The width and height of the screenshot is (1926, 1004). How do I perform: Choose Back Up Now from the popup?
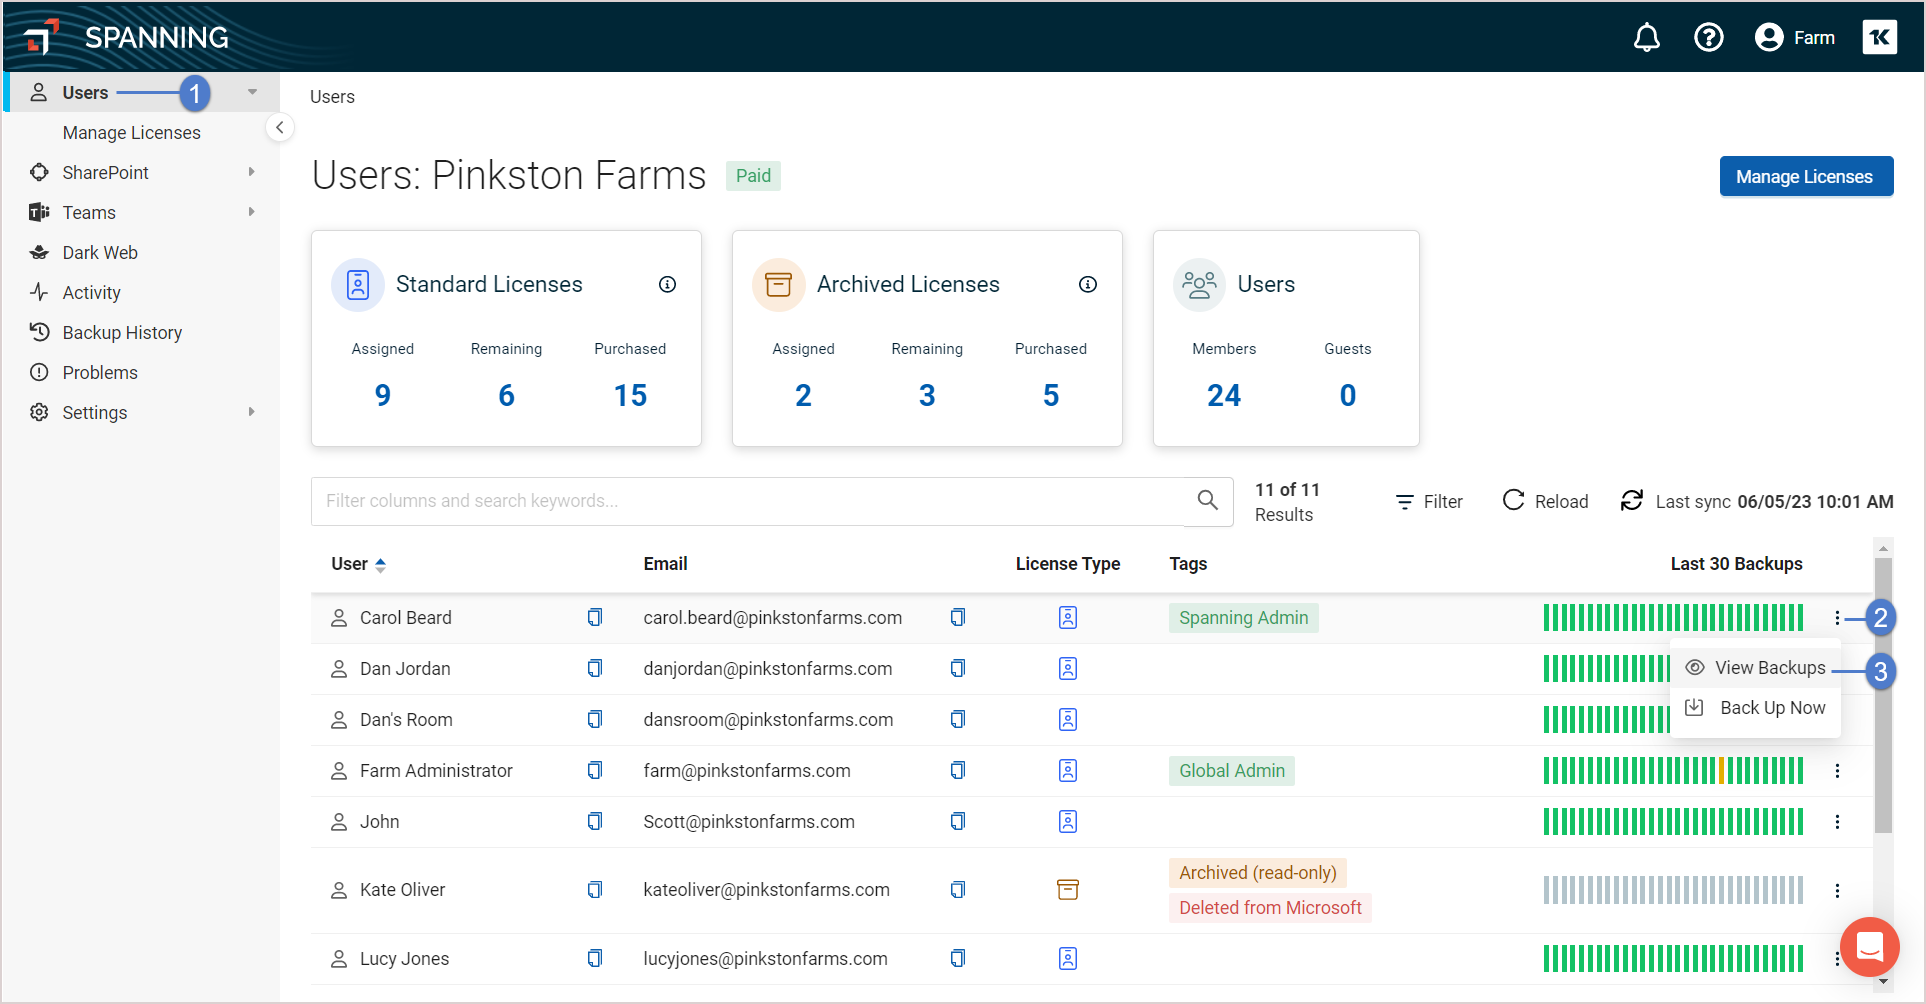pyautogui.click(x=1756, y=708)
